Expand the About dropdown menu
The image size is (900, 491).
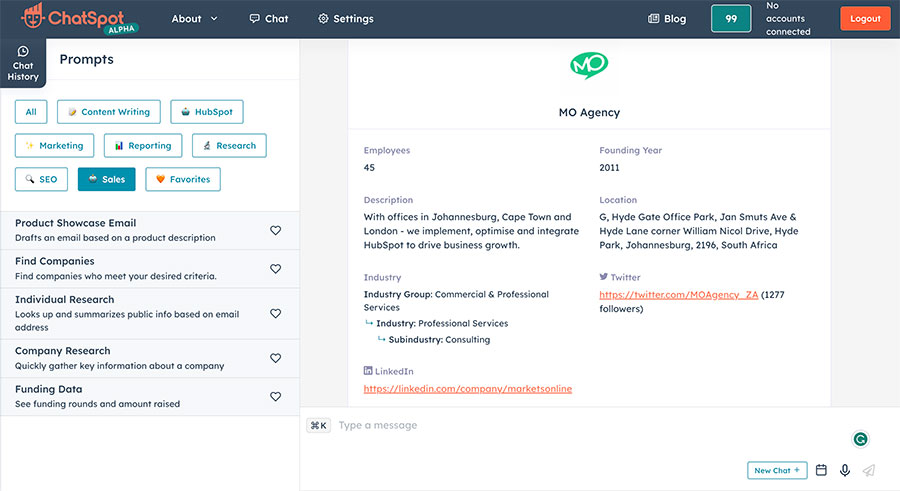click(195, 19)
